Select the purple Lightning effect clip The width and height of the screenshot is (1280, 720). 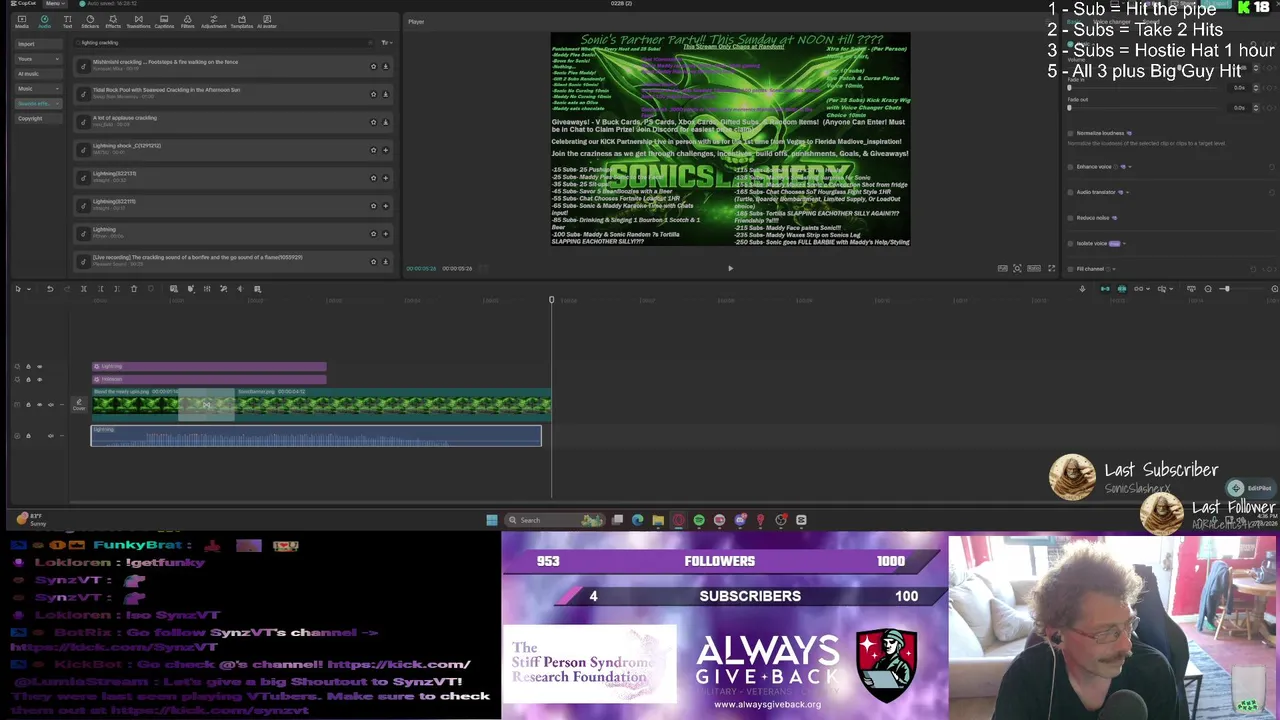tap(209, 367)
